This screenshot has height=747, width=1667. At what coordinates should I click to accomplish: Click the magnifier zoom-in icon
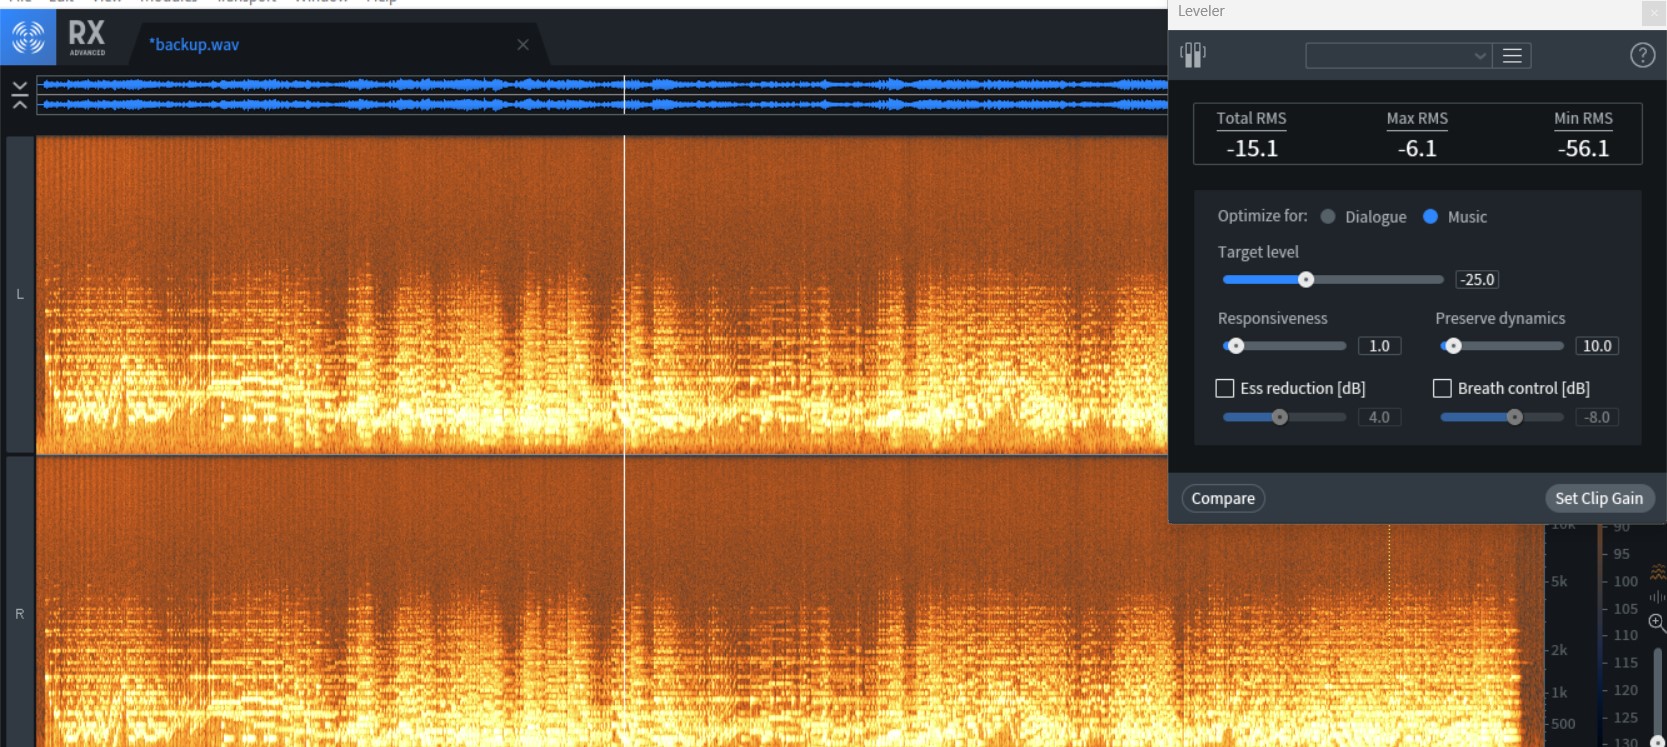[1657, 623]
